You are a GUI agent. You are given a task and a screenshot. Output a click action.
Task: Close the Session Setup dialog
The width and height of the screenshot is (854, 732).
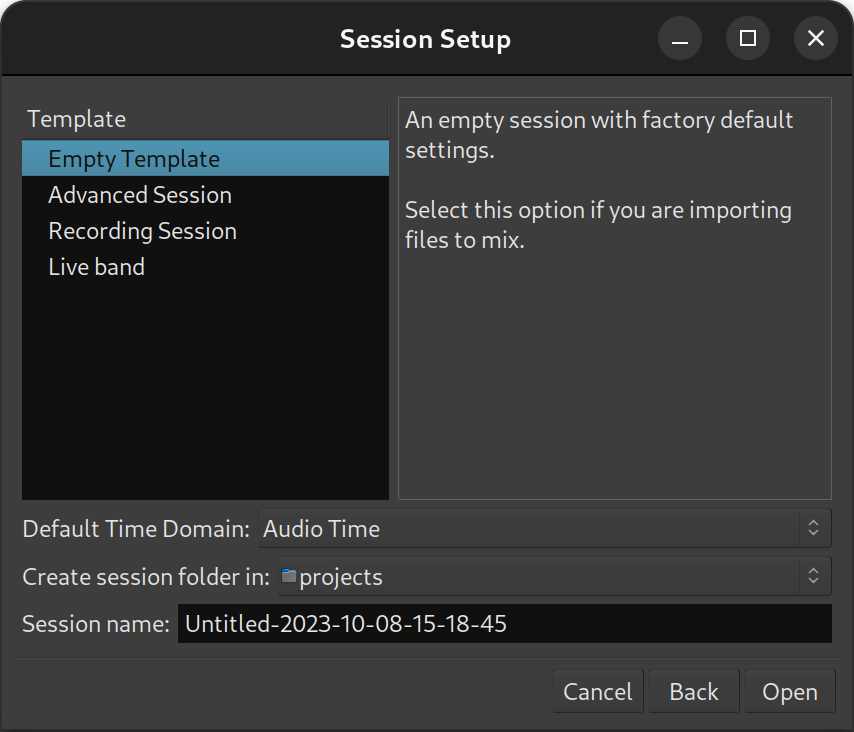815,38
